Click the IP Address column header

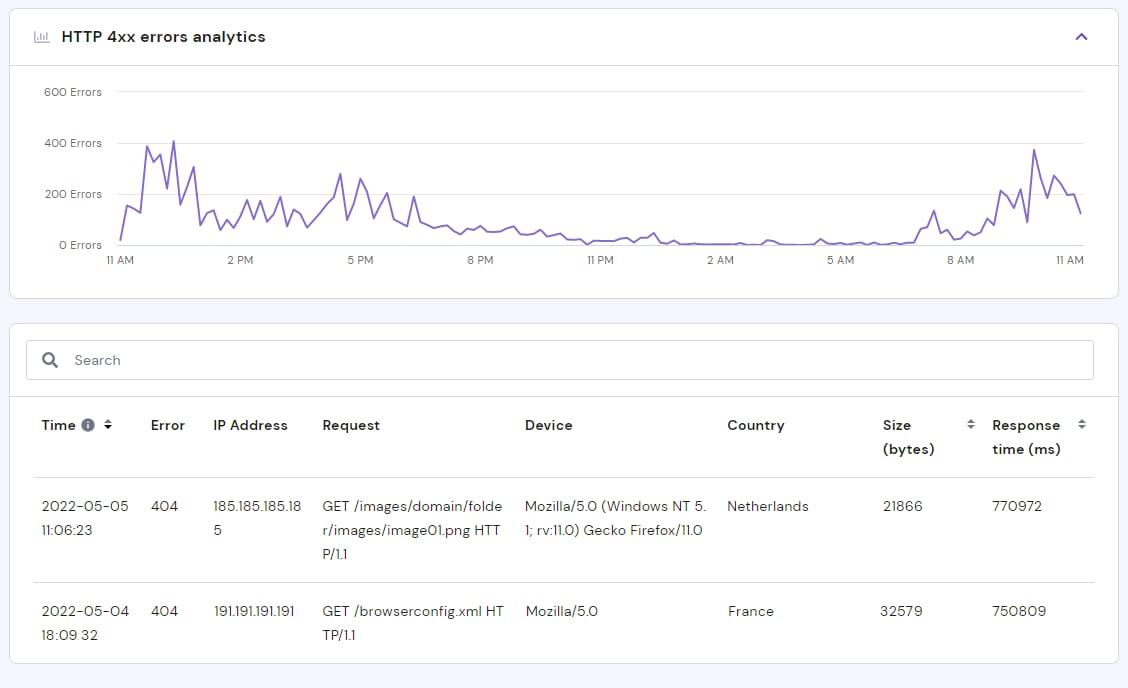250,425
